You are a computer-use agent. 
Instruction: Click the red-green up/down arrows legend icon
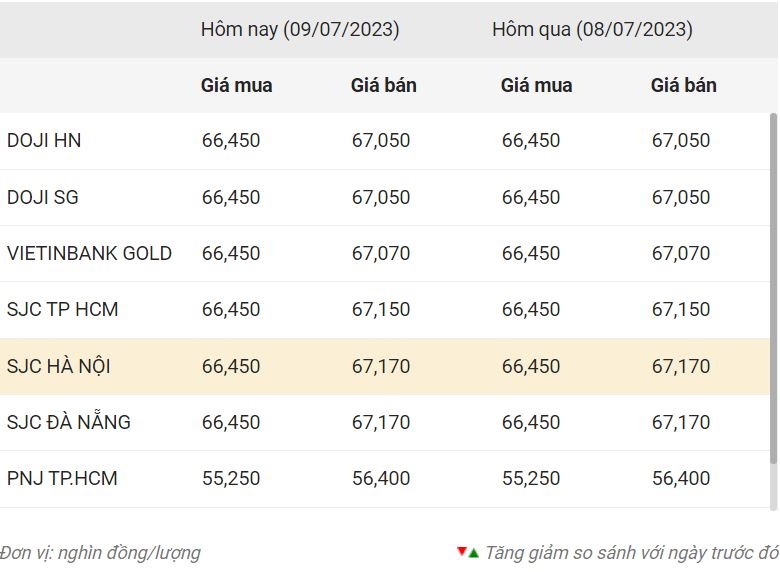[468, 552]
